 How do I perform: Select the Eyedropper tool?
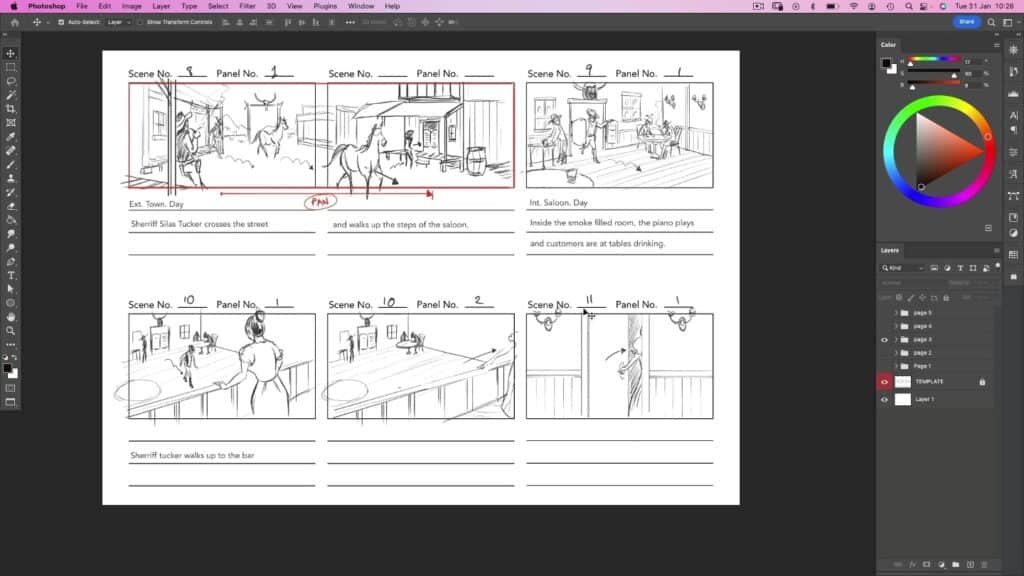point(10,136)
